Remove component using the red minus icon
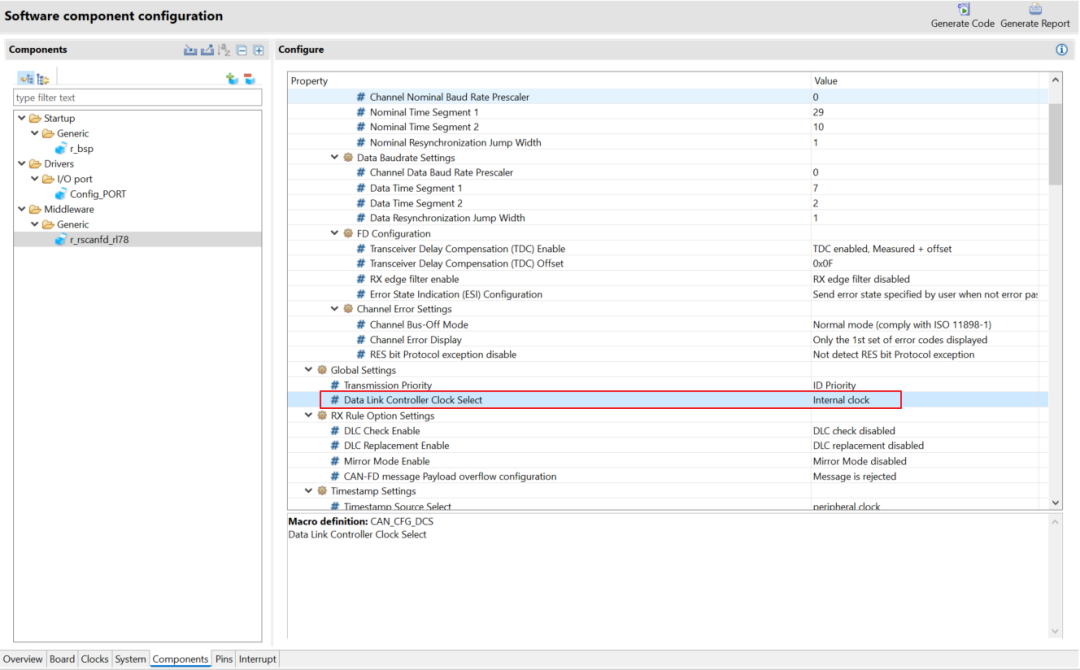This screenshot has height=670, width=1080. pyautogui.click(x=249, y=79)
